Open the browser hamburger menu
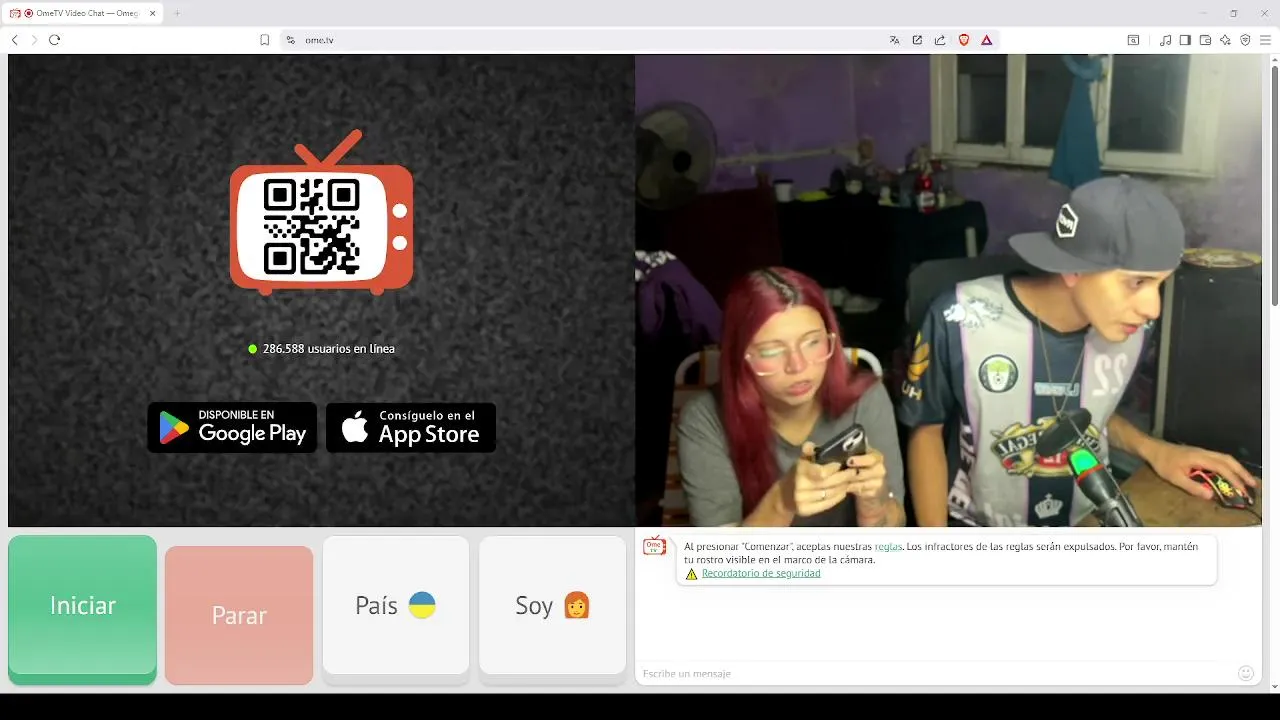This screenshot has width=1280, height=720. pyautogui.click(x=1265, y=40)
